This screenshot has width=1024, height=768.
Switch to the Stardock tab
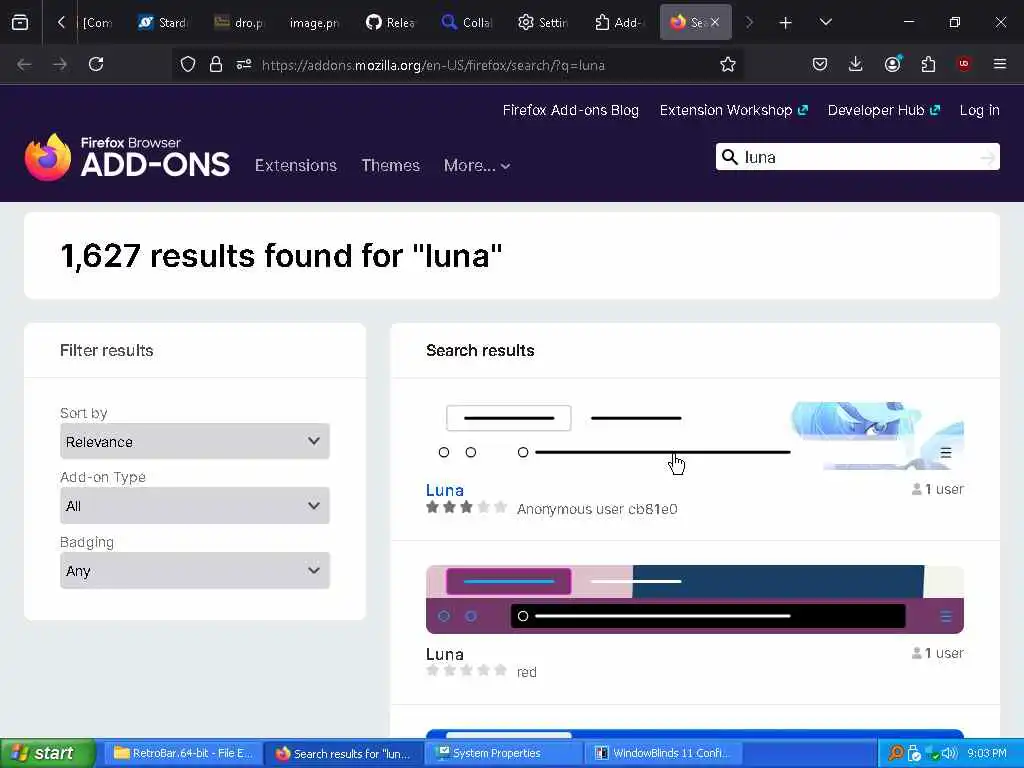pos(162,22)
